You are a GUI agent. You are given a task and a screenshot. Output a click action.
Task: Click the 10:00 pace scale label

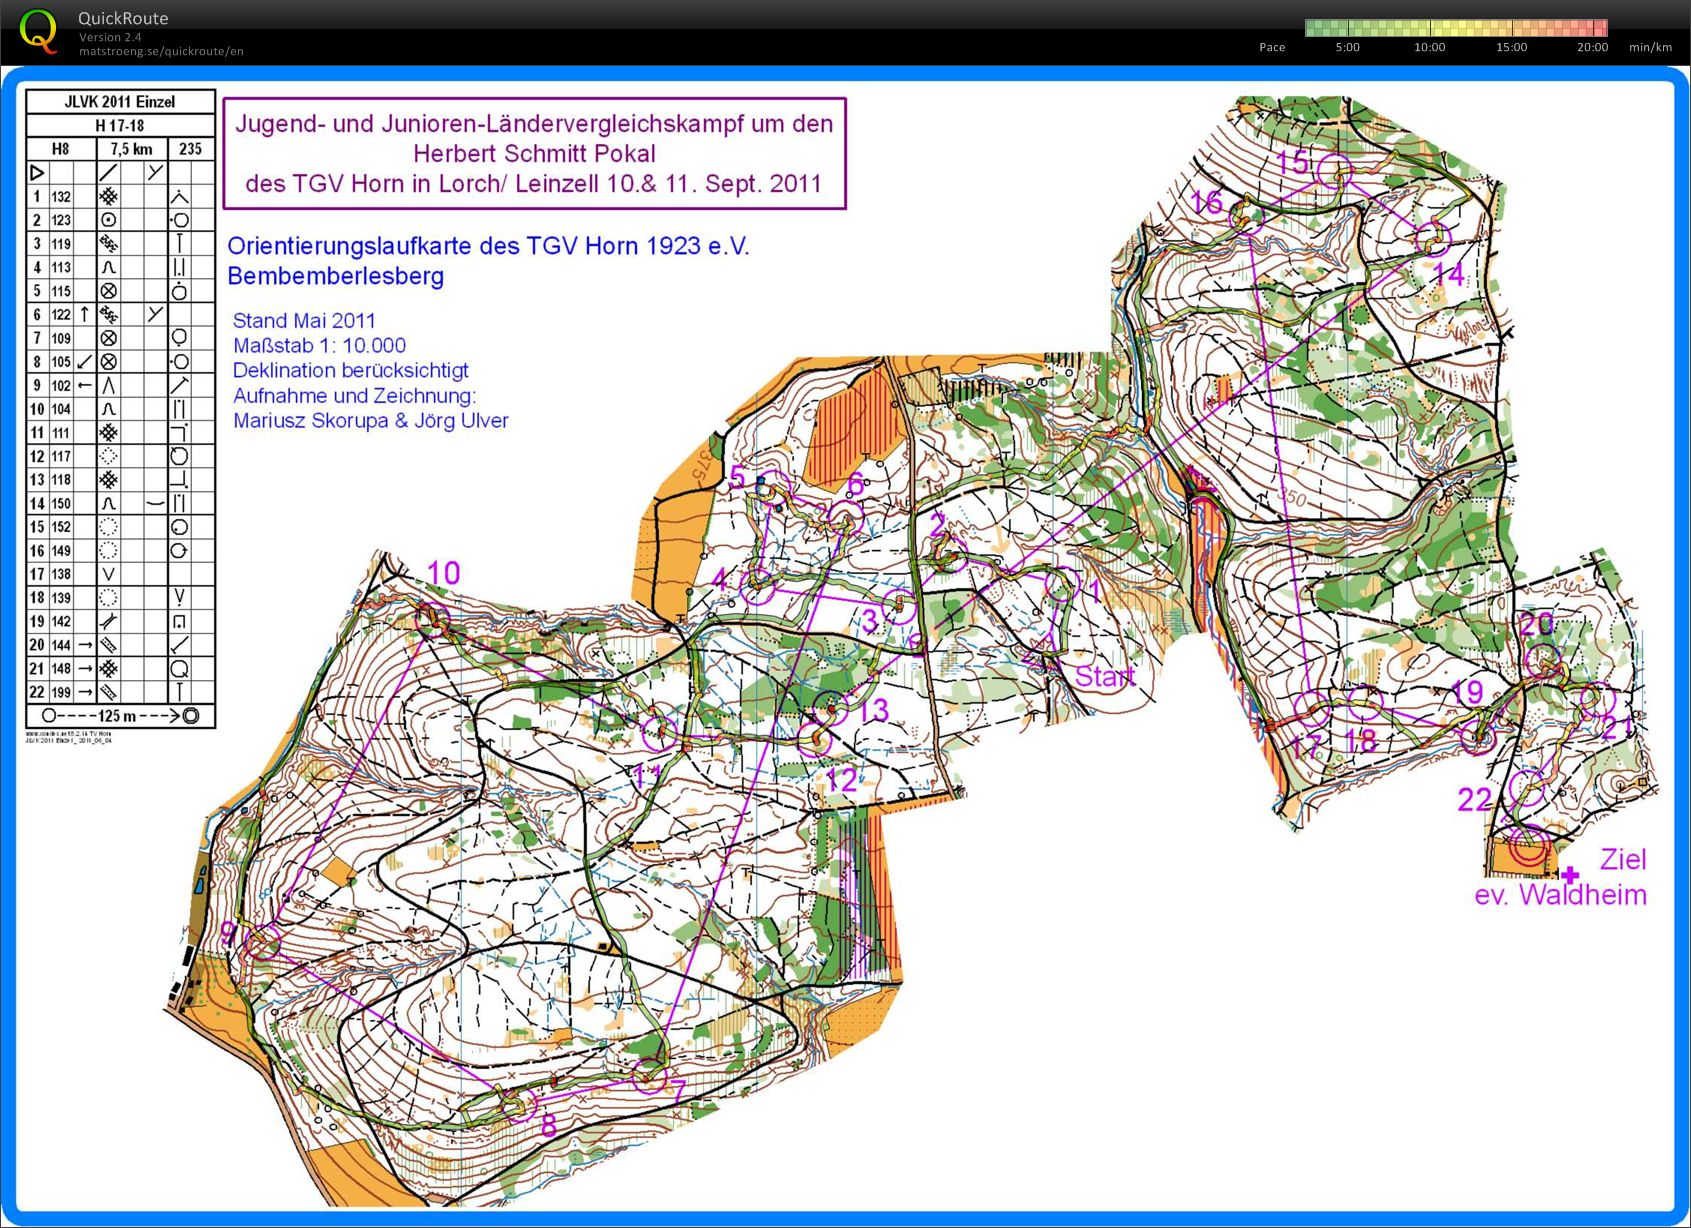(x=1429, y=47)
